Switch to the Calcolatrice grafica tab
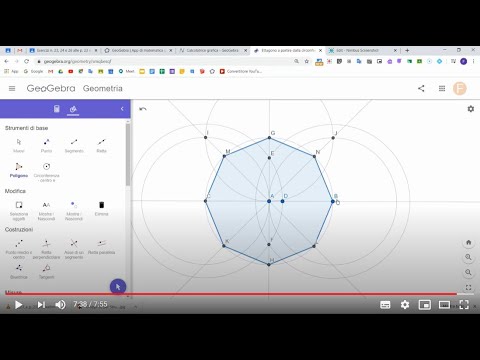480x360 pixels. (x=213, y=50)
